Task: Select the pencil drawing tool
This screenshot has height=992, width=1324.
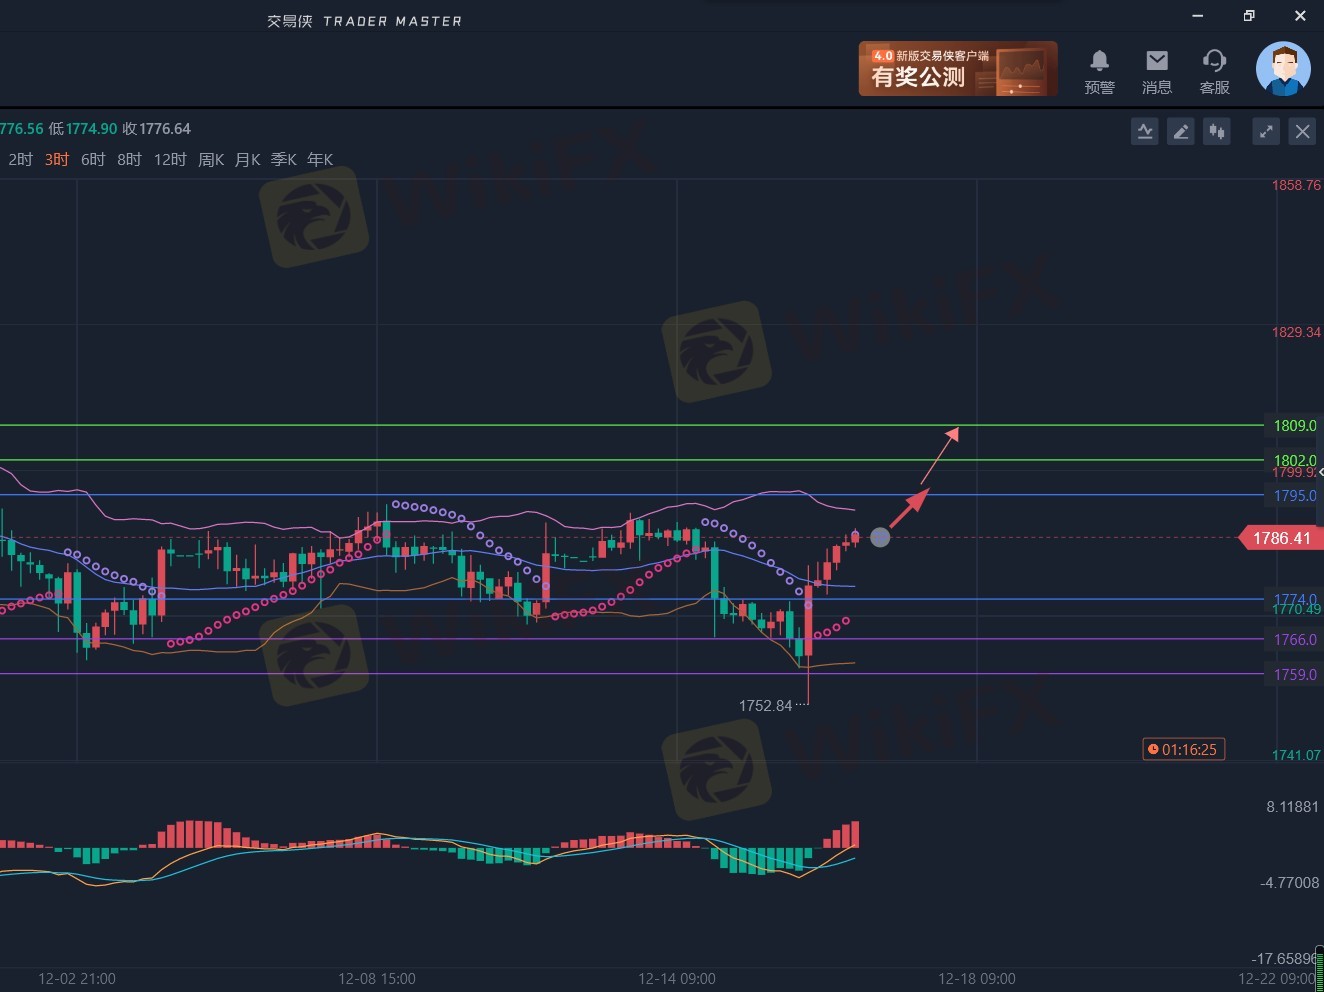Action: click(1181, 132)
